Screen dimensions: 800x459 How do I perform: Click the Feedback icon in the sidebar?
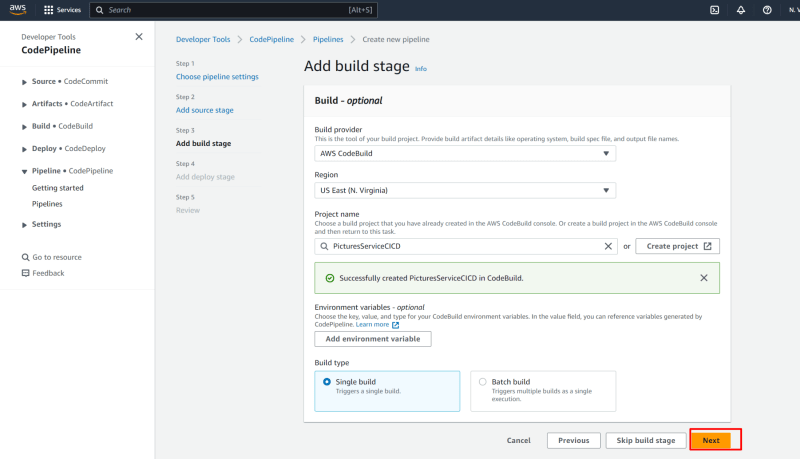pos(26,273)
